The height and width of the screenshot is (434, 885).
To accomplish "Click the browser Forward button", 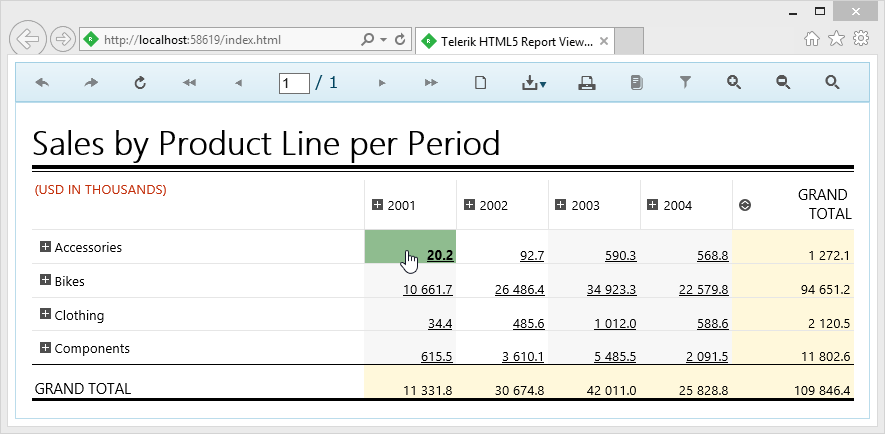I will [x=62, y=40].
